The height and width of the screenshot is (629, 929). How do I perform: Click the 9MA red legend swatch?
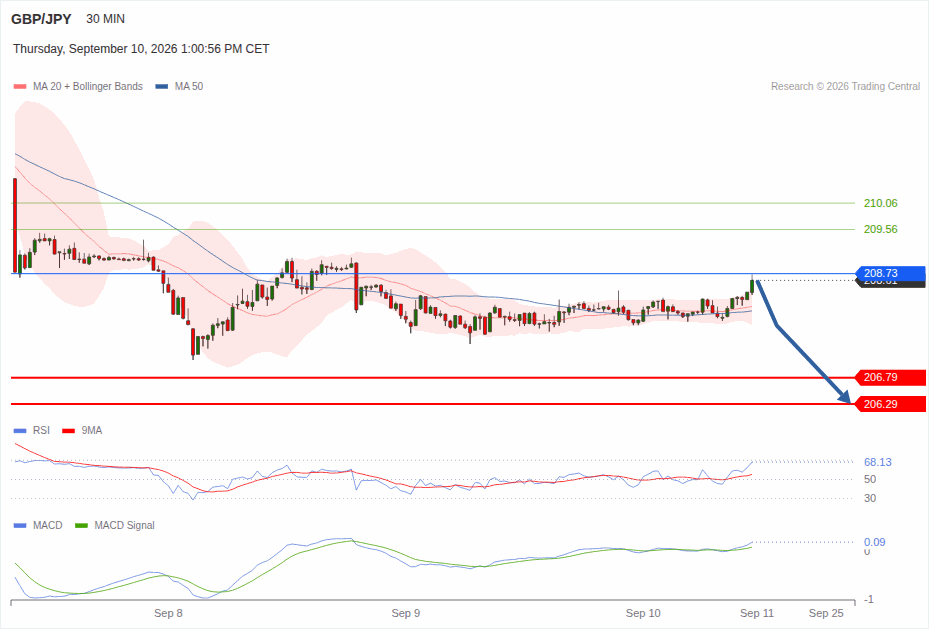[x=68, y=431]
